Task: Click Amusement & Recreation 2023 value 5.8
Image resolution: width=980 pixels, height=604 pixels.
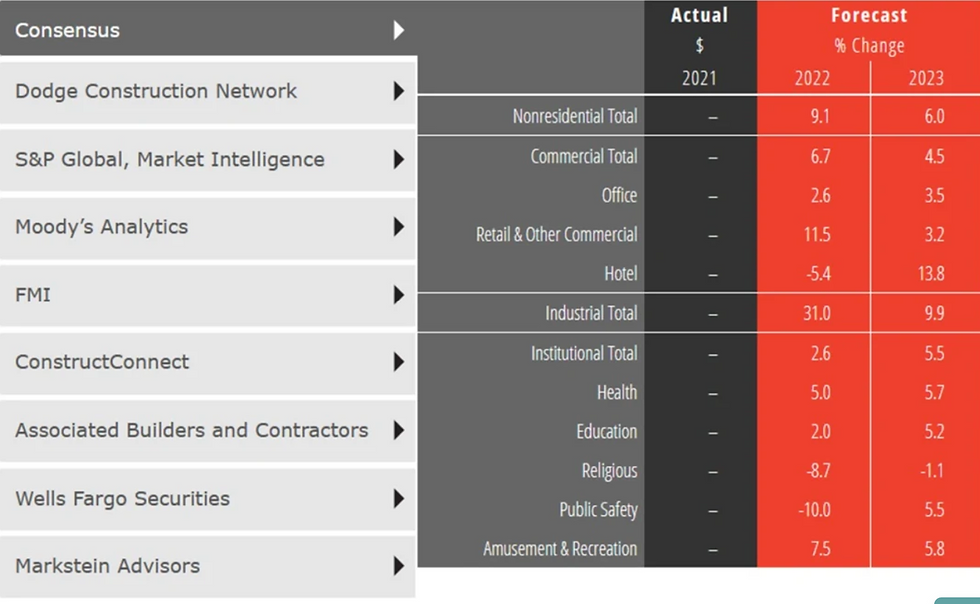Action: [x=934, y=549]
